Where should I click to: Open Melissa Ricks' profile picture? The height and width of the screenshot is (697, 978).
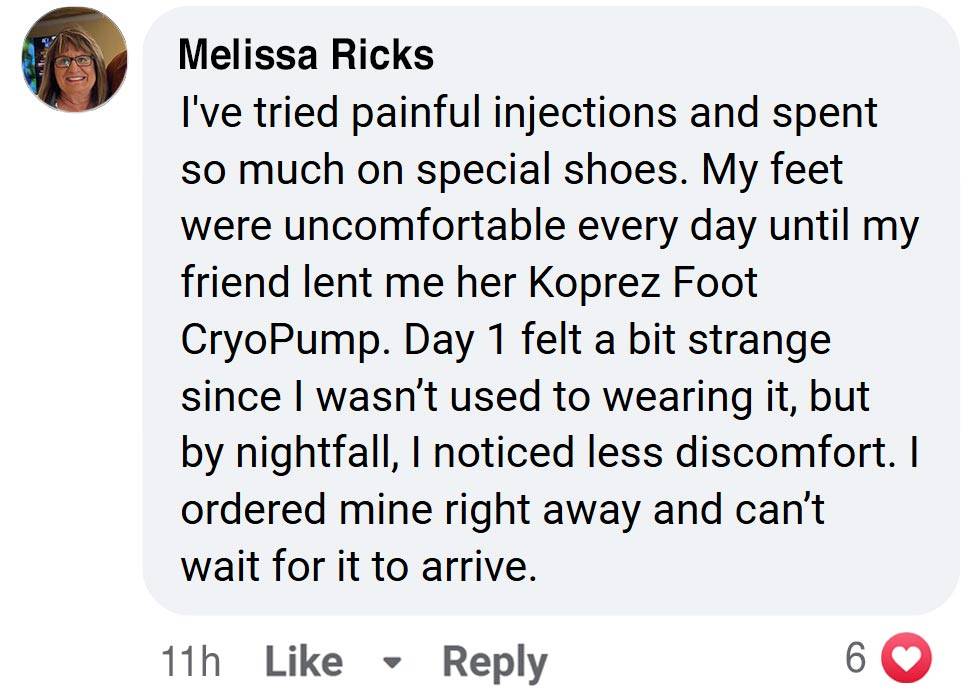(x=74, y=59)
